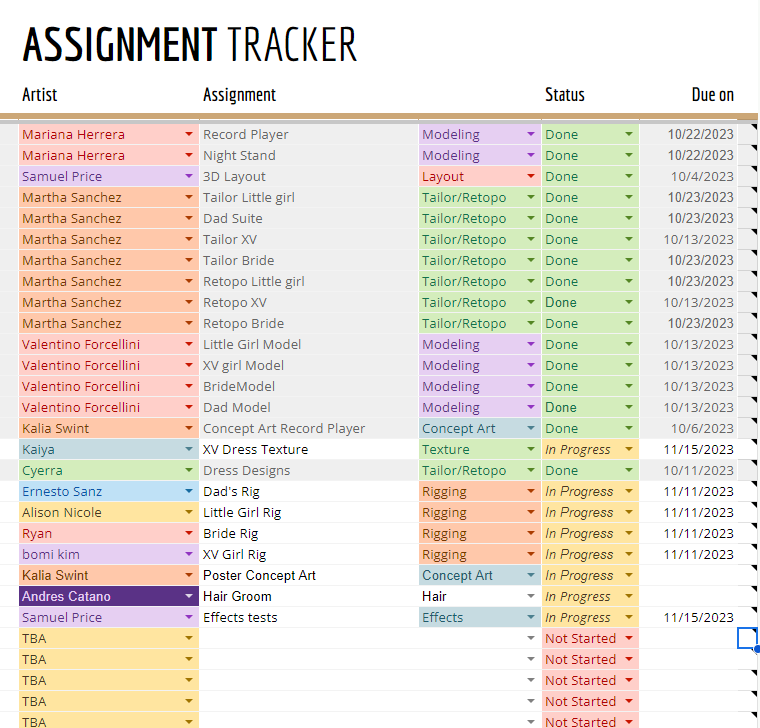Open status dropdown for Hair Groom row
The height and width of the screenshot is (728, 760).
click(x=629, y=597)
